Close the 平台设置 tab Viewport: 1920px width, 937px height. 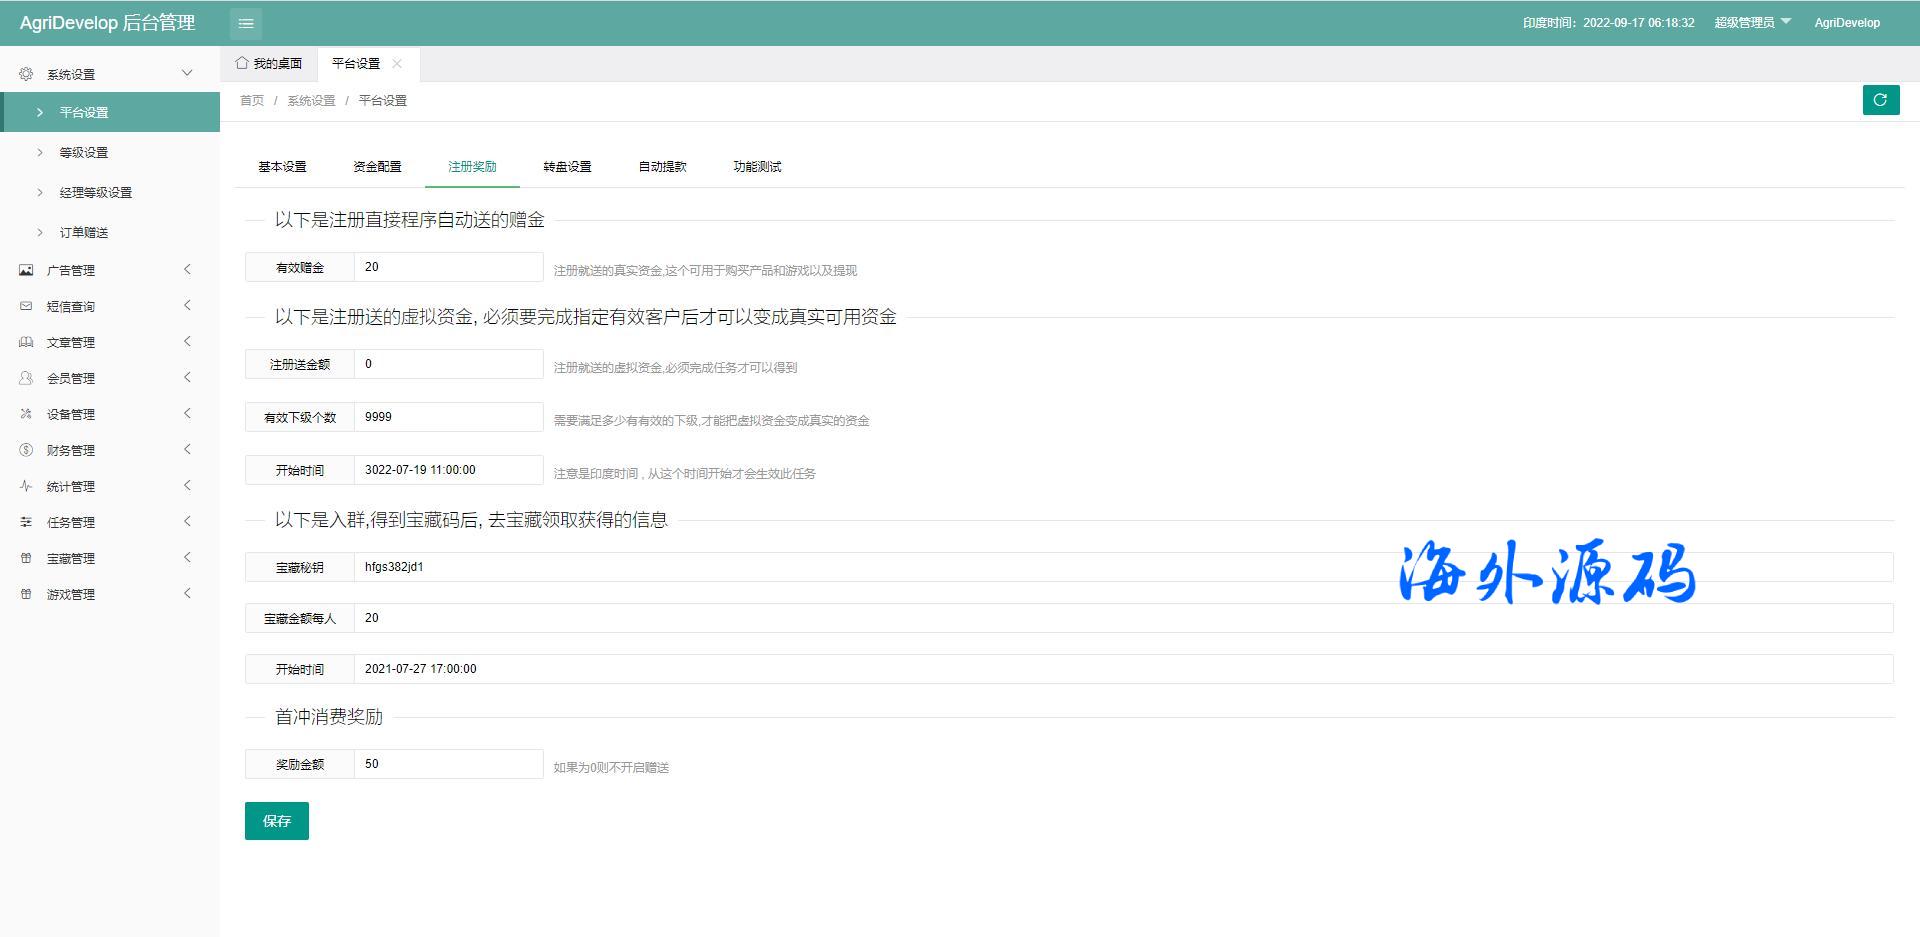[397, 63]
